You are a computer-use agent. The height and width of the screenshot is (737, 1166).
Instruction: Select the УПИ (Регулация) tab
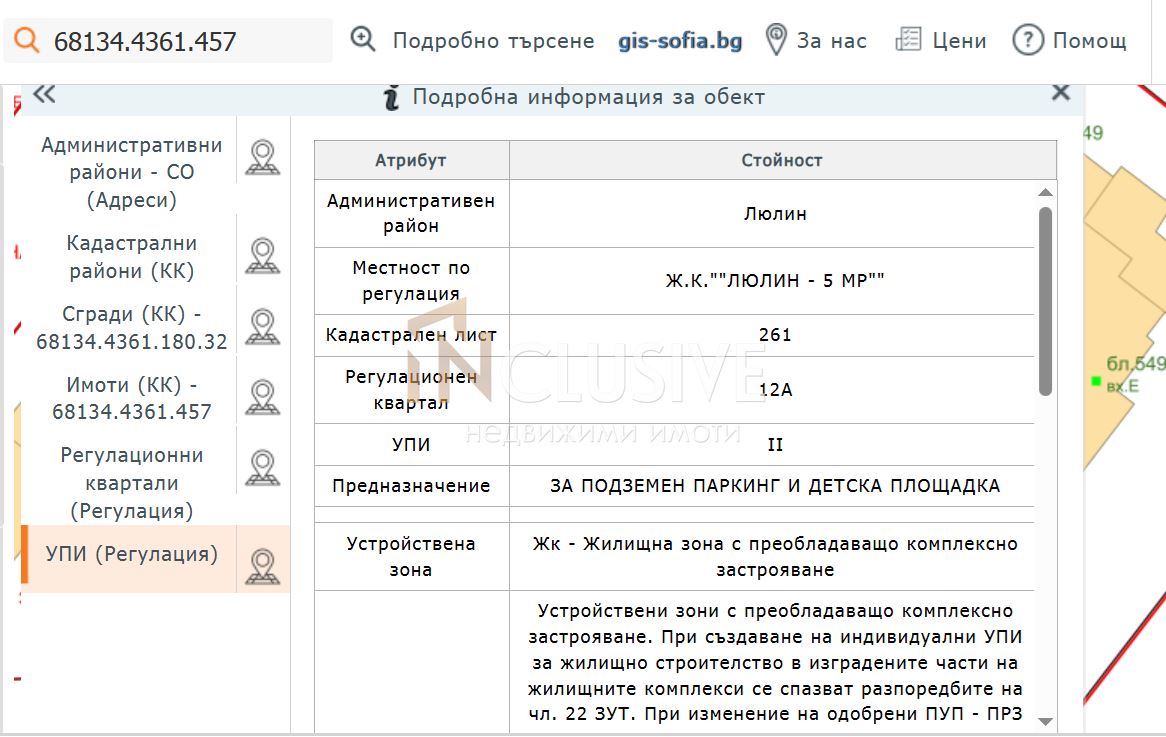coord(132,554)
